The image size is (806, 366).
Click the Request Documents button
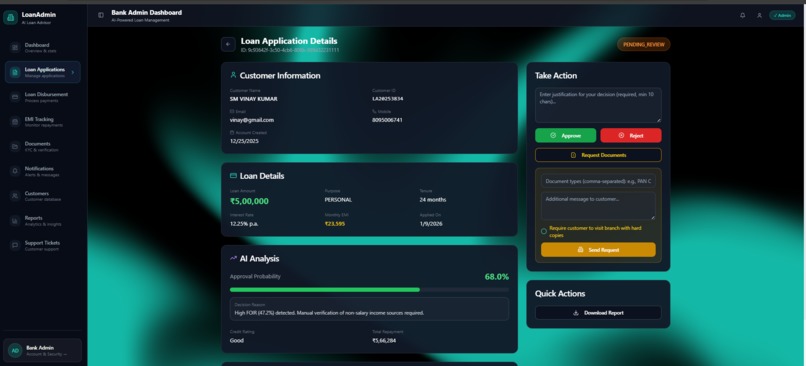(598, 155)
